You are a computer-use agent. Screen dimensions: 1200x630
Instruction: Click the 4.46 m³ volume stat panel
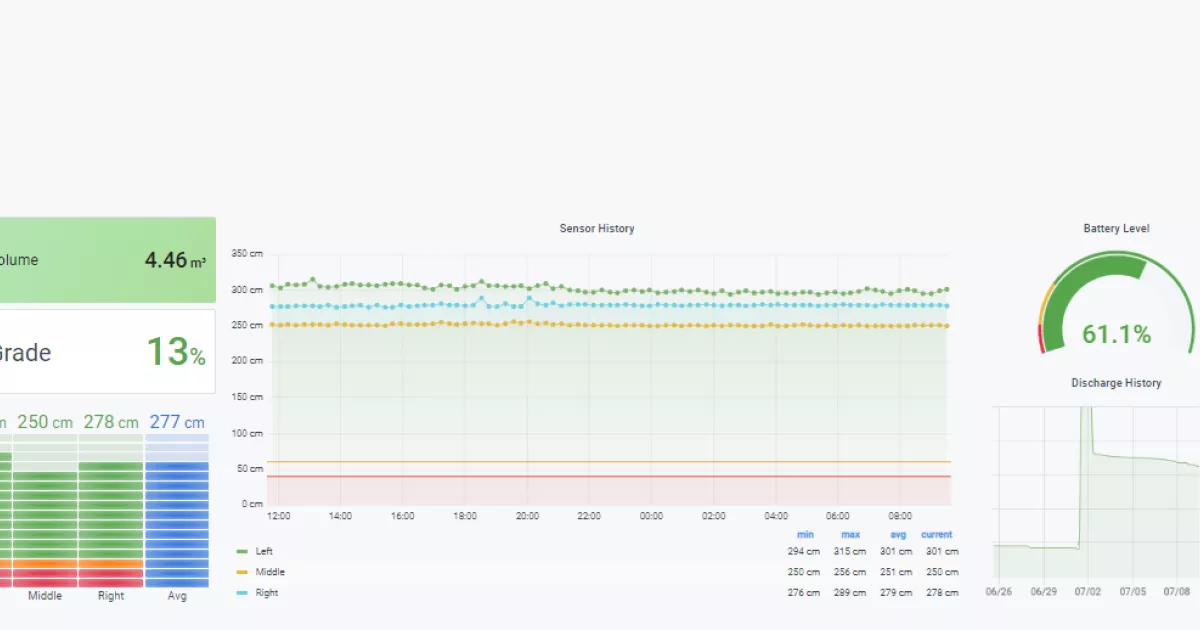click(107, 260)
